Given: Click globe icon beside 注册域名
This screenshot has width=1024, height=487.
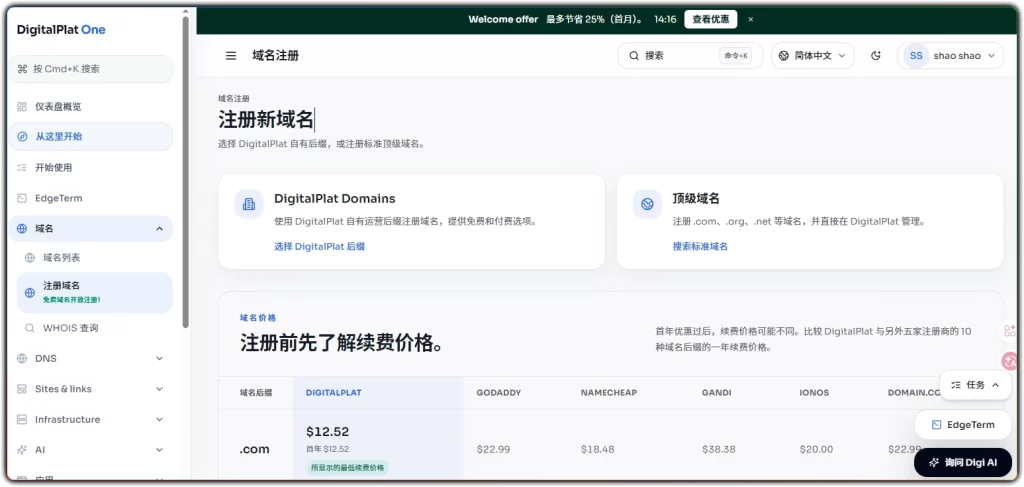Looking at the screenshot, I should pos(29,293).
